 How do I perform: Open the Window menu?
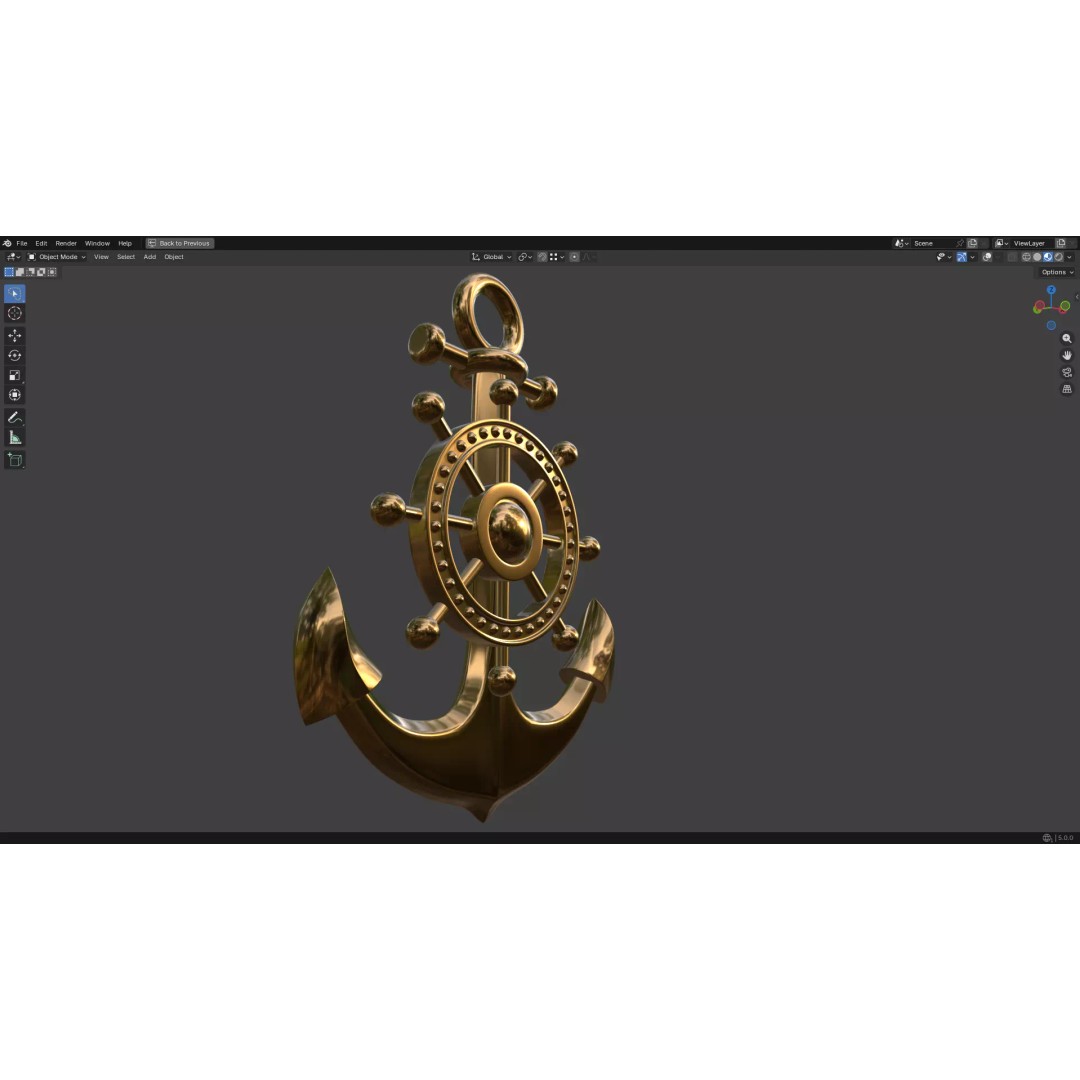click(x=97, y=243)
